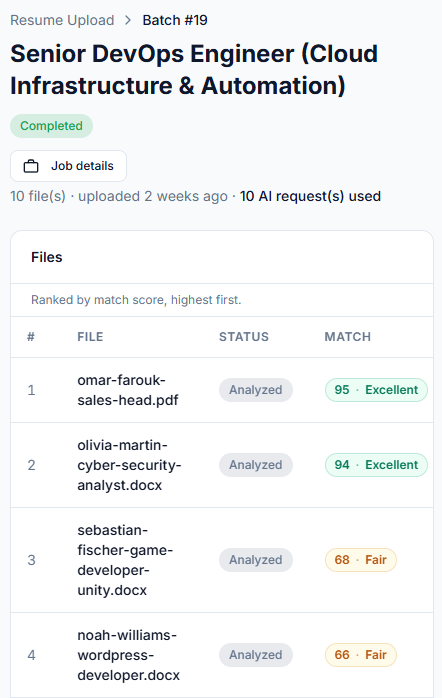Go back to Resume Upload breadcrumb
Image resolution: width=442 pixels, height=698 pixels.
click(x=62, y=20)
